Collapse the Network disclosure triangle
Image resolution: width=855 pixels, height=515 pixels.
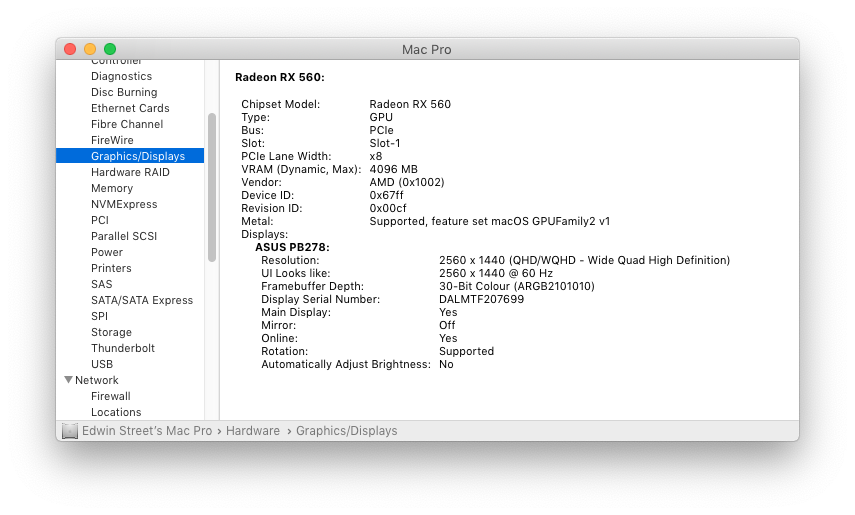(x=68, y=380)
